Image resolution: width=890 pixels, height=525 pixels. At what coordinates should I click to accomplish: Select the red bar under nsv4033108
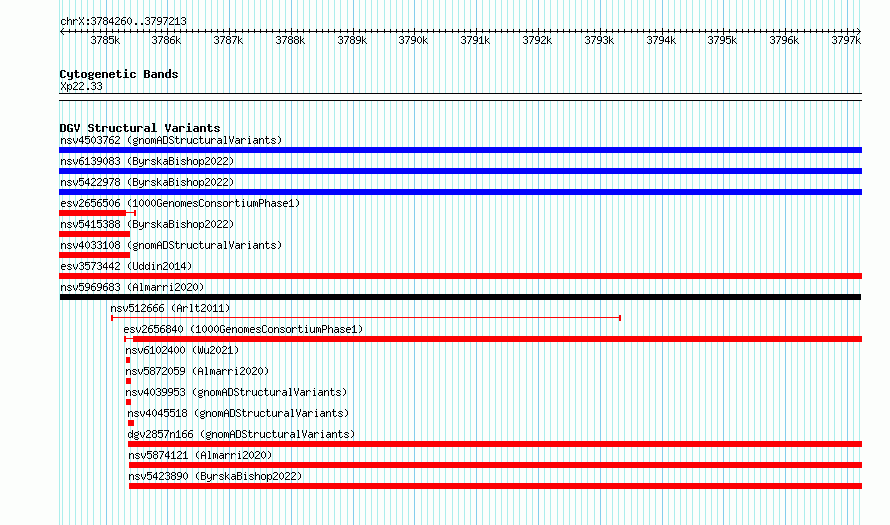point(94,255)
